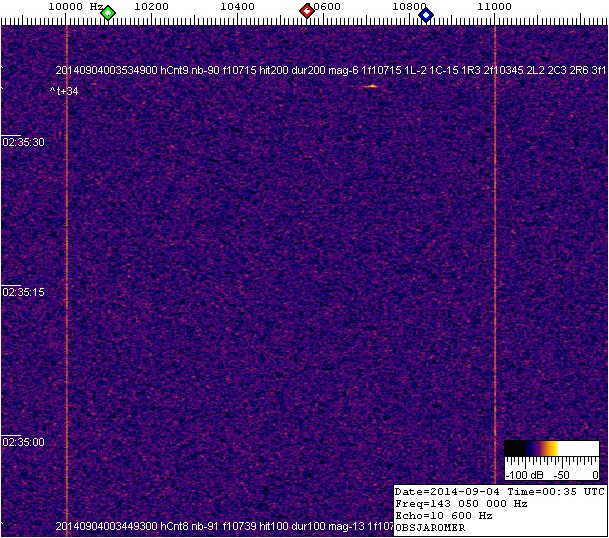
Task: Select the 02:35:15 time marker
Action: point(24,292)
